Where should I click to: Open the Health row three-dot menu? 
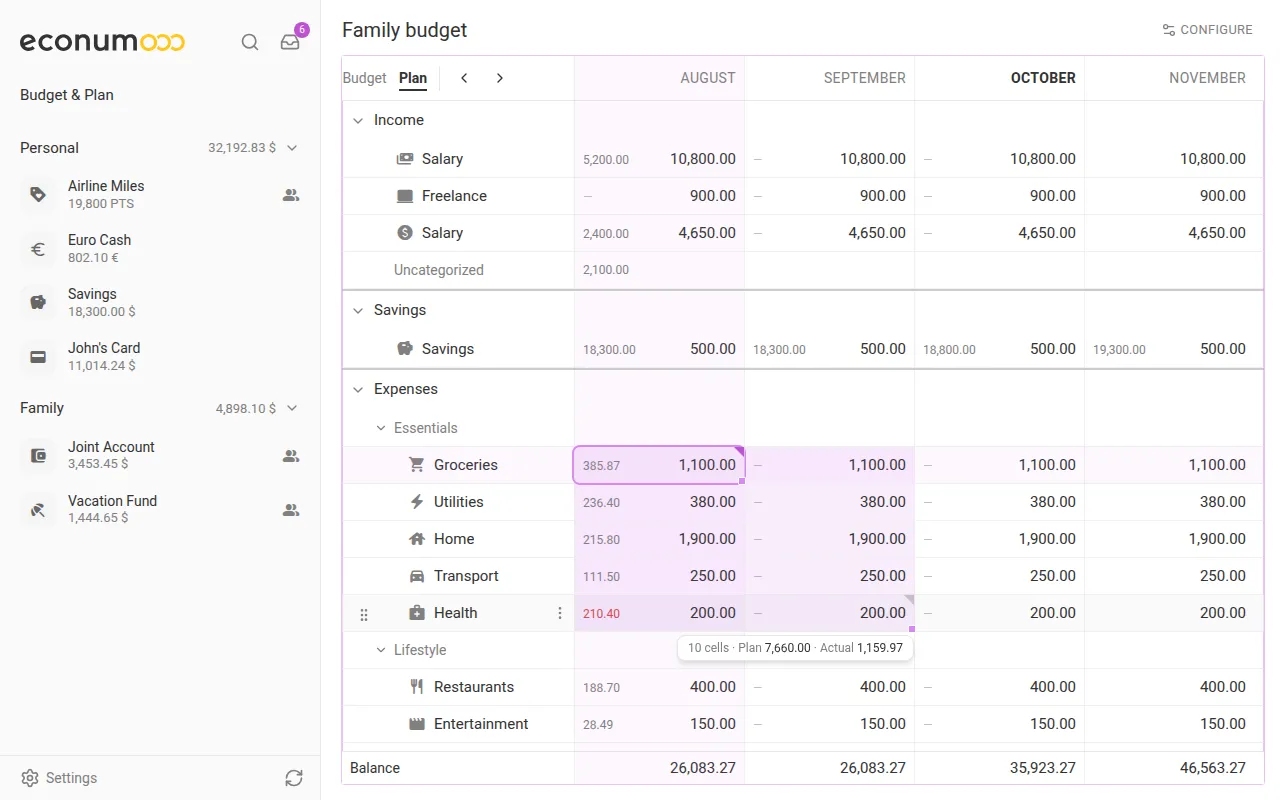(560, 613)
